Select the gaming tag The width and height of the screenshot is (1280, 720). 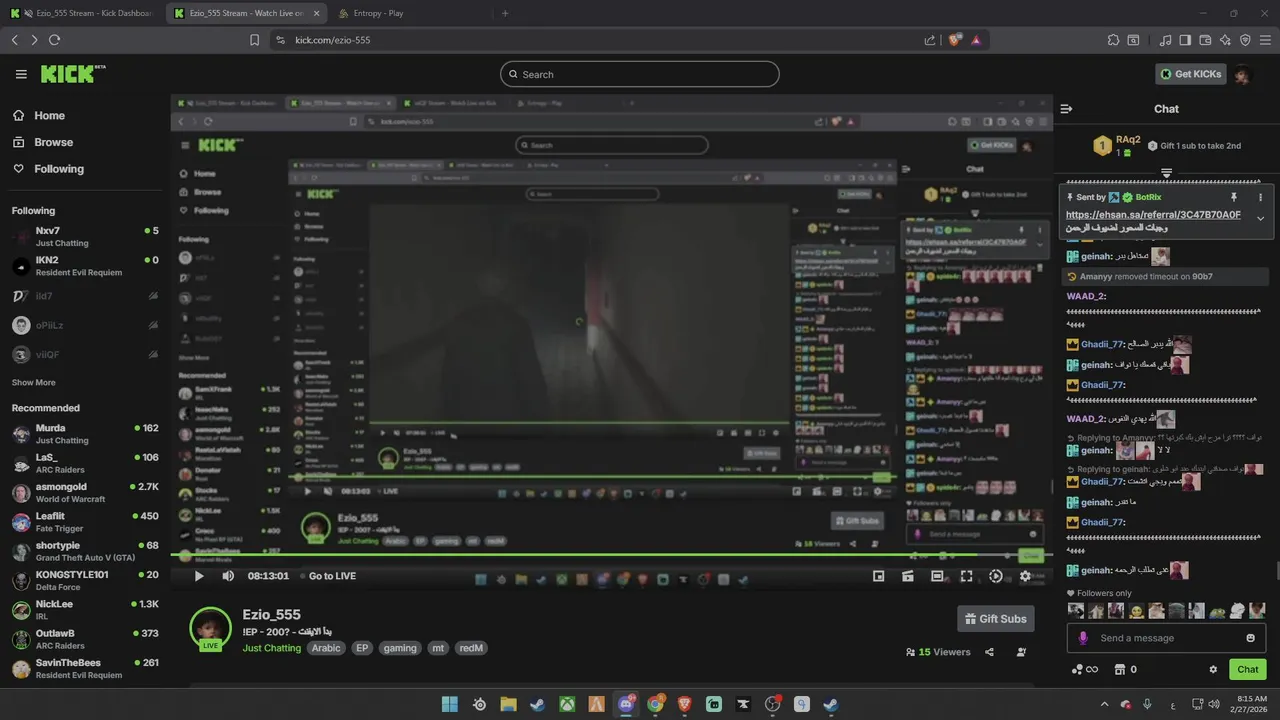click(x=399, y=648)
